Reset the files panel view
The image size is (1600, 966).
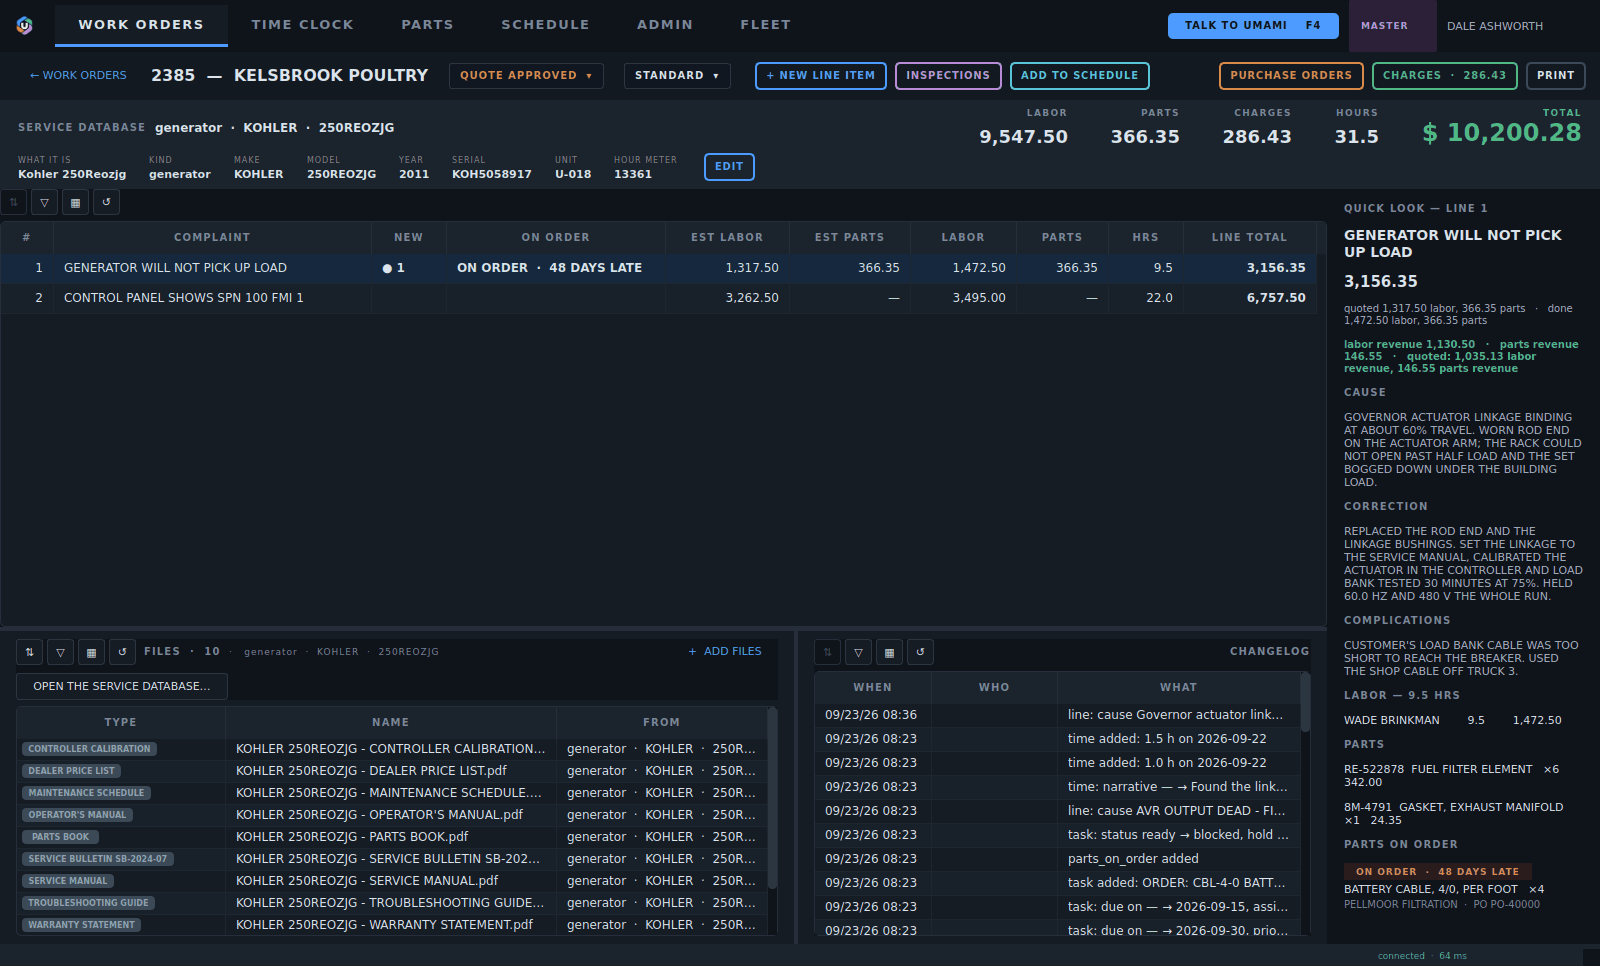(122, 652)
